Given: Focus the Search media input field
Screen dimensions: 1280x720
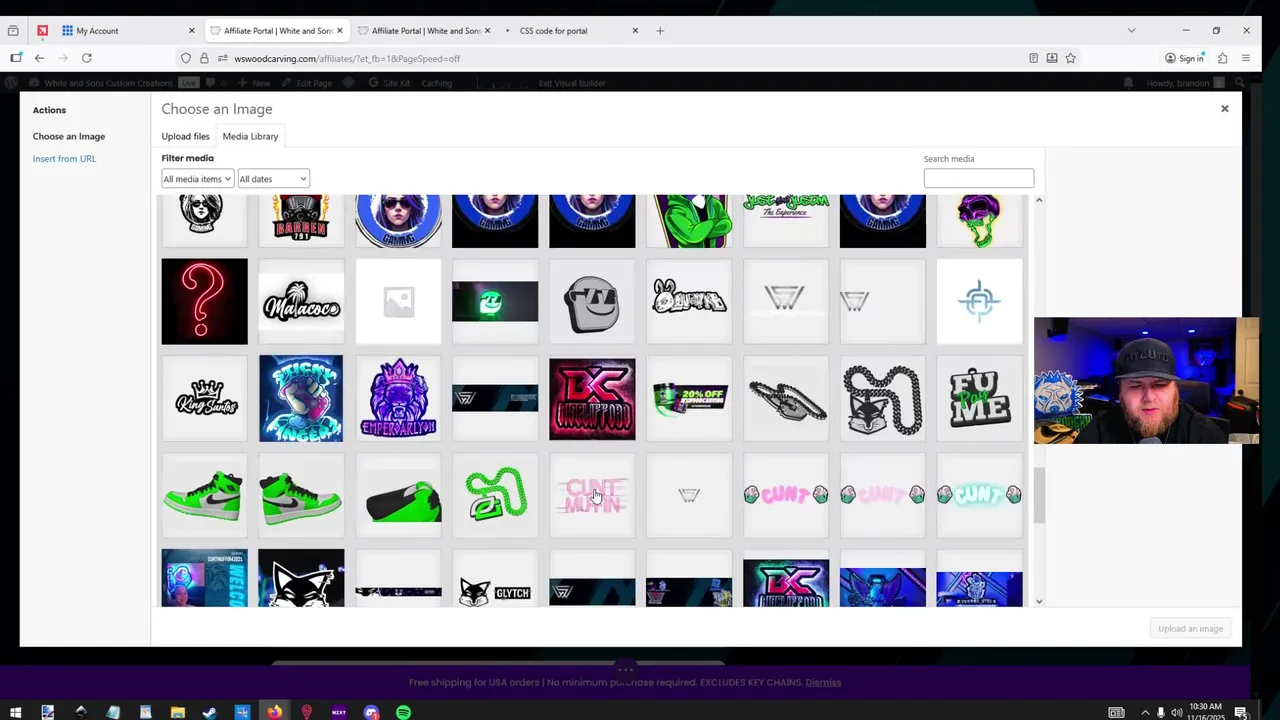Looking at the screenshot, I should (979, 178).
